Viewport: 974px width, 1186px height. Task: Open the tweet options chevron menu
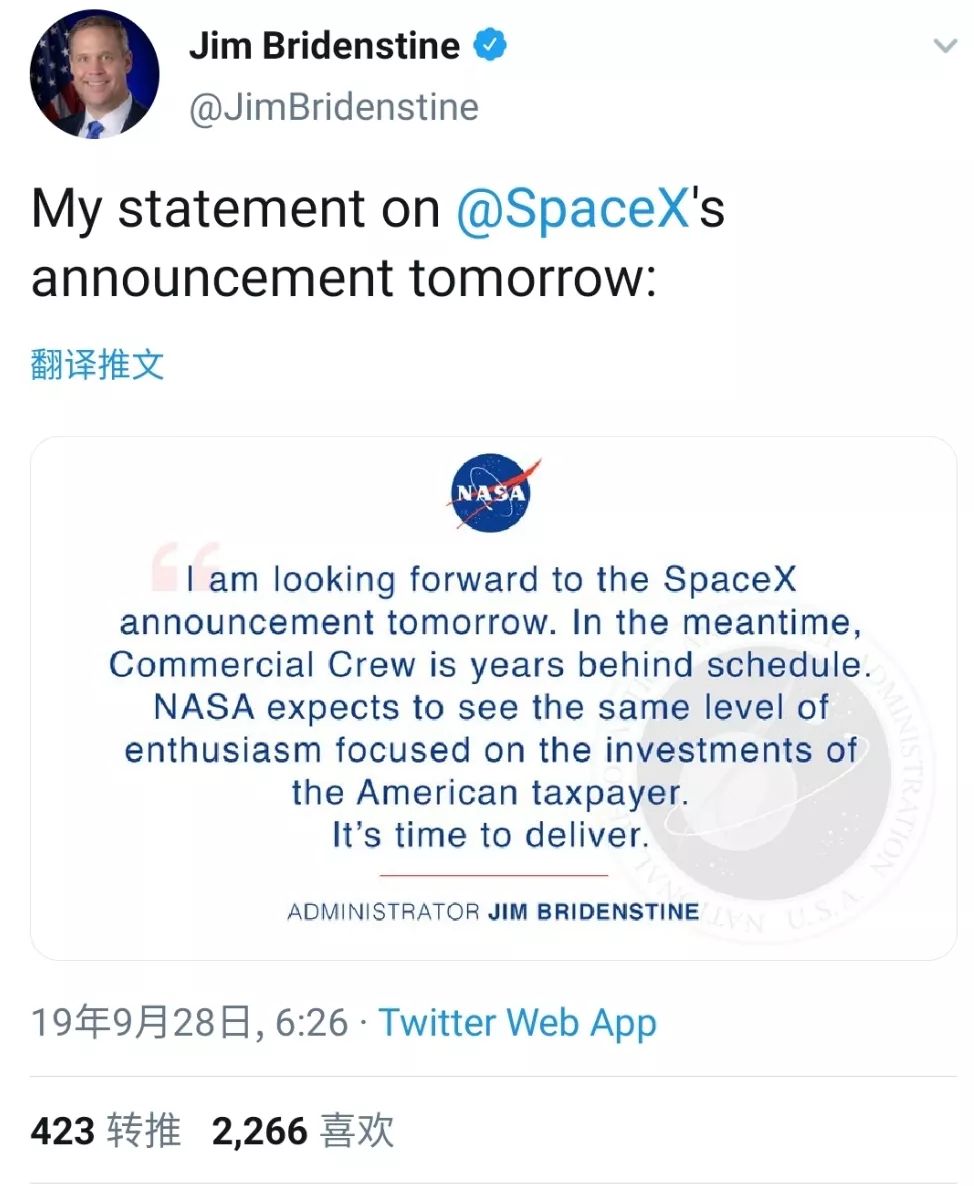pos(948,44)
